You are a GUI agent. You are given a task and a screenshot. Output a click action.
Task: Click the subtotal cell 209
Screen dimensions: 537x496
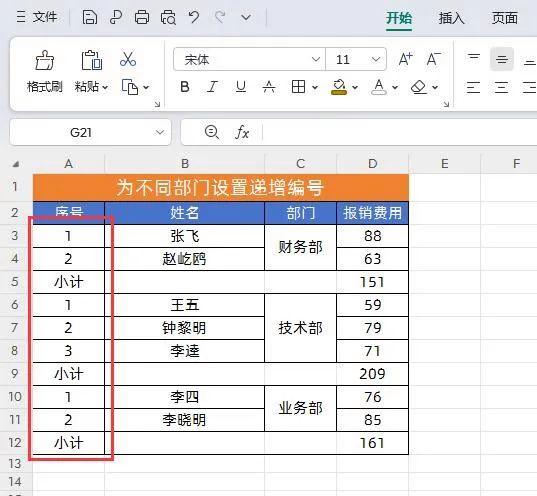[373, 374]
